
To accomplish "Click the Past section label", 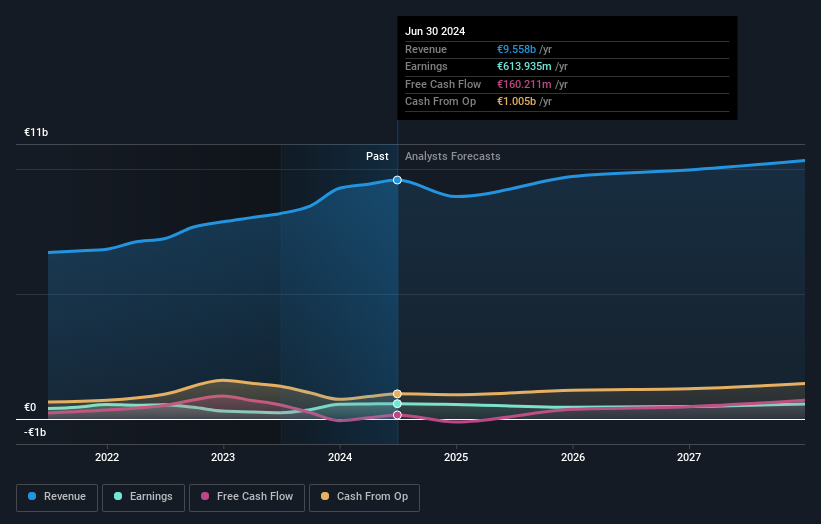I will click(x=377, y=157).
